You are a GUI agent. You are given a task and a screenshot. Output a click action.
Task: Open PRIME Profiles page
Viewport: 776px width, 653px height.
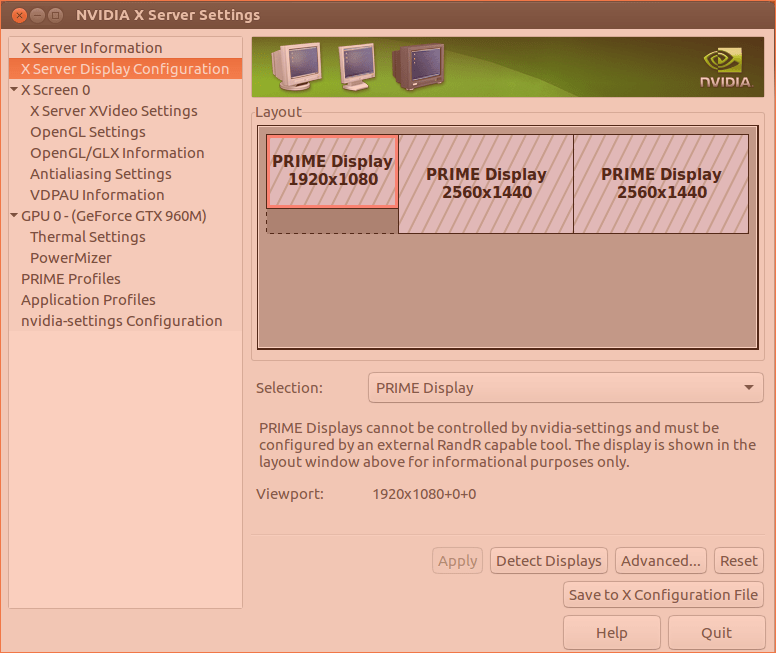pos(71,279)
